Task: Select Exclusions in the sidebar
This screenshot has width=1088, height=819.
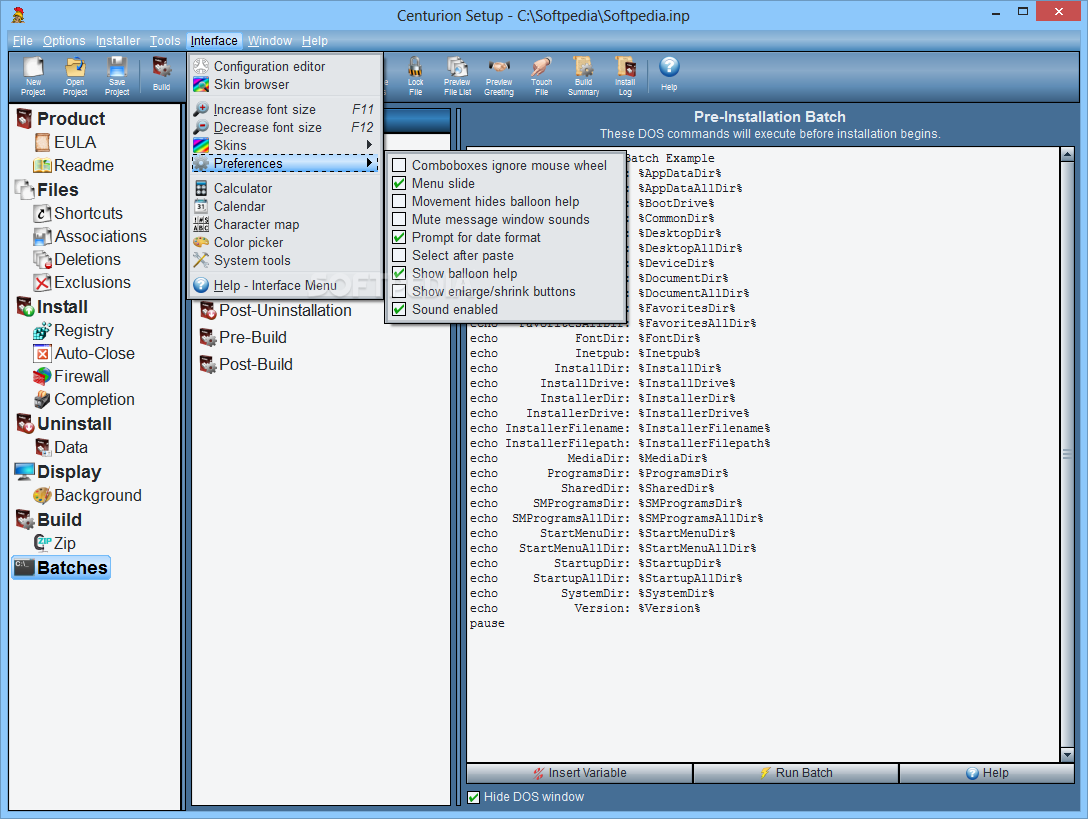Action: [82, 282]
